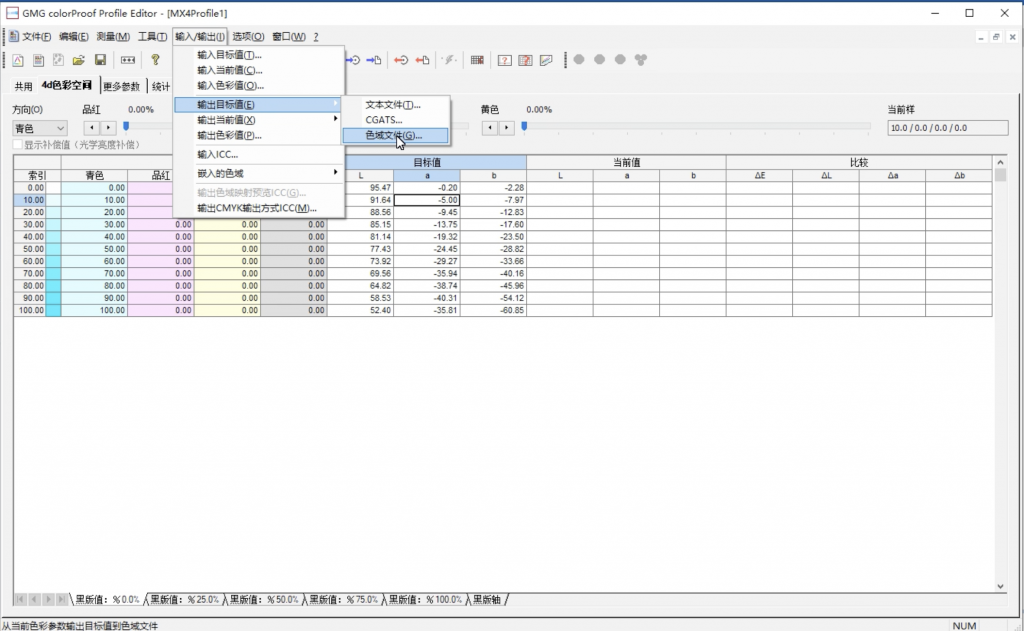
Task: Open the 黑版值 %25.0% sheet tab
Action: [x=185, y=600]
